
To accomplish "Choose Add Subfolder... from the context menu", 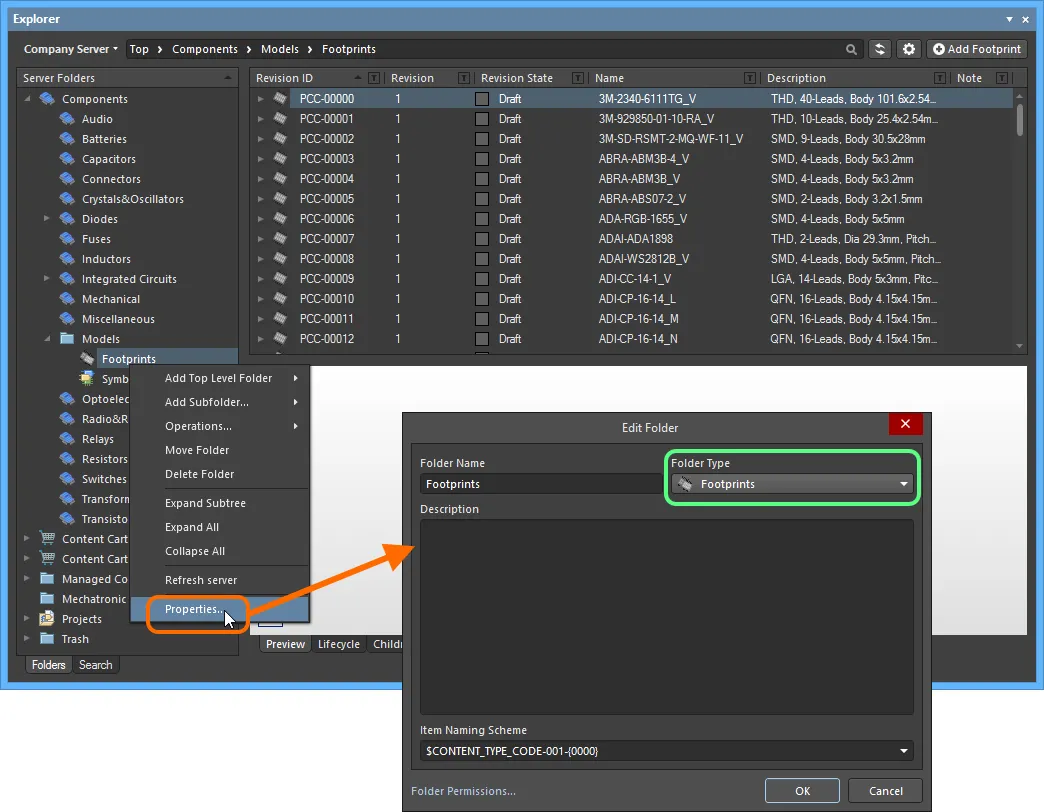I will pyautogui.click(x=220, y=402).
